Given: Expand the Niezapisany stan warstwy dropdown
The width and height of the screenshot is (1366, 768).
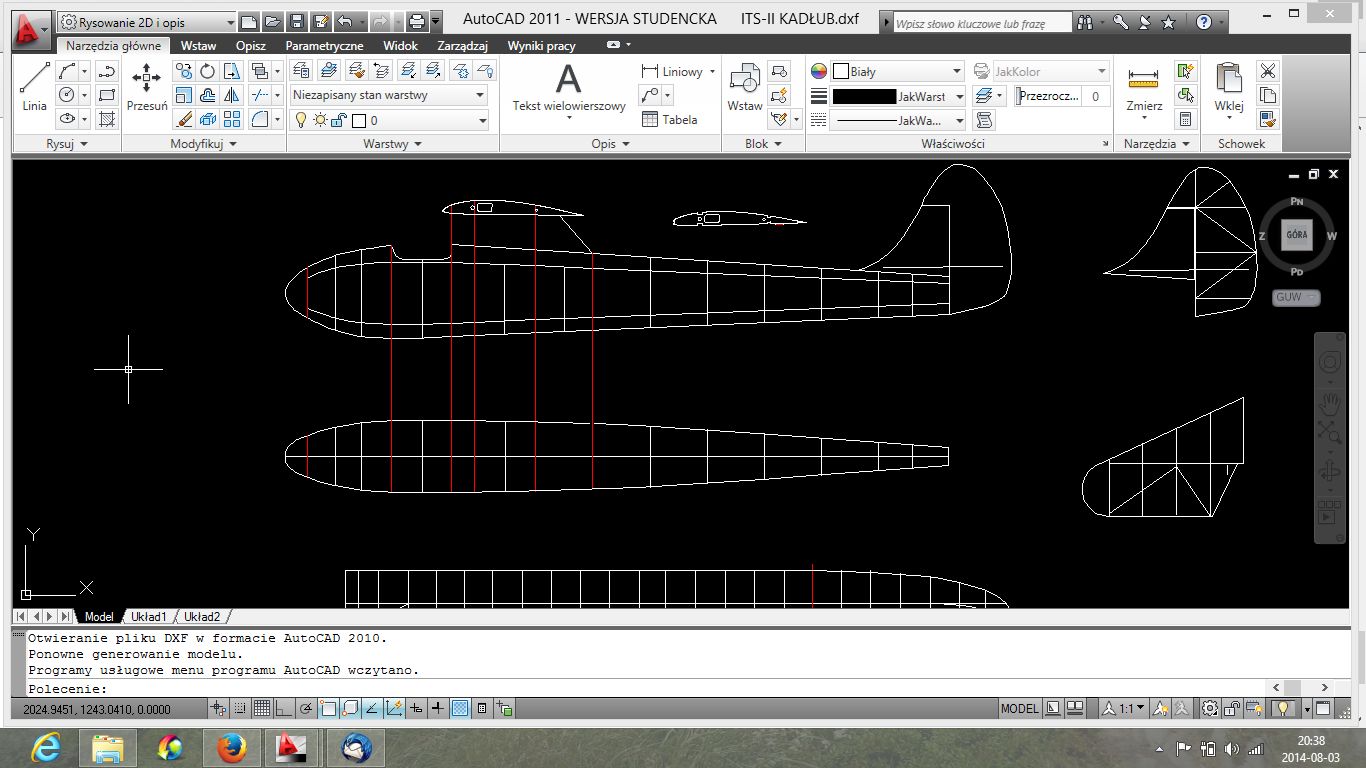Looking at the screenshot, I should [389, 95].
